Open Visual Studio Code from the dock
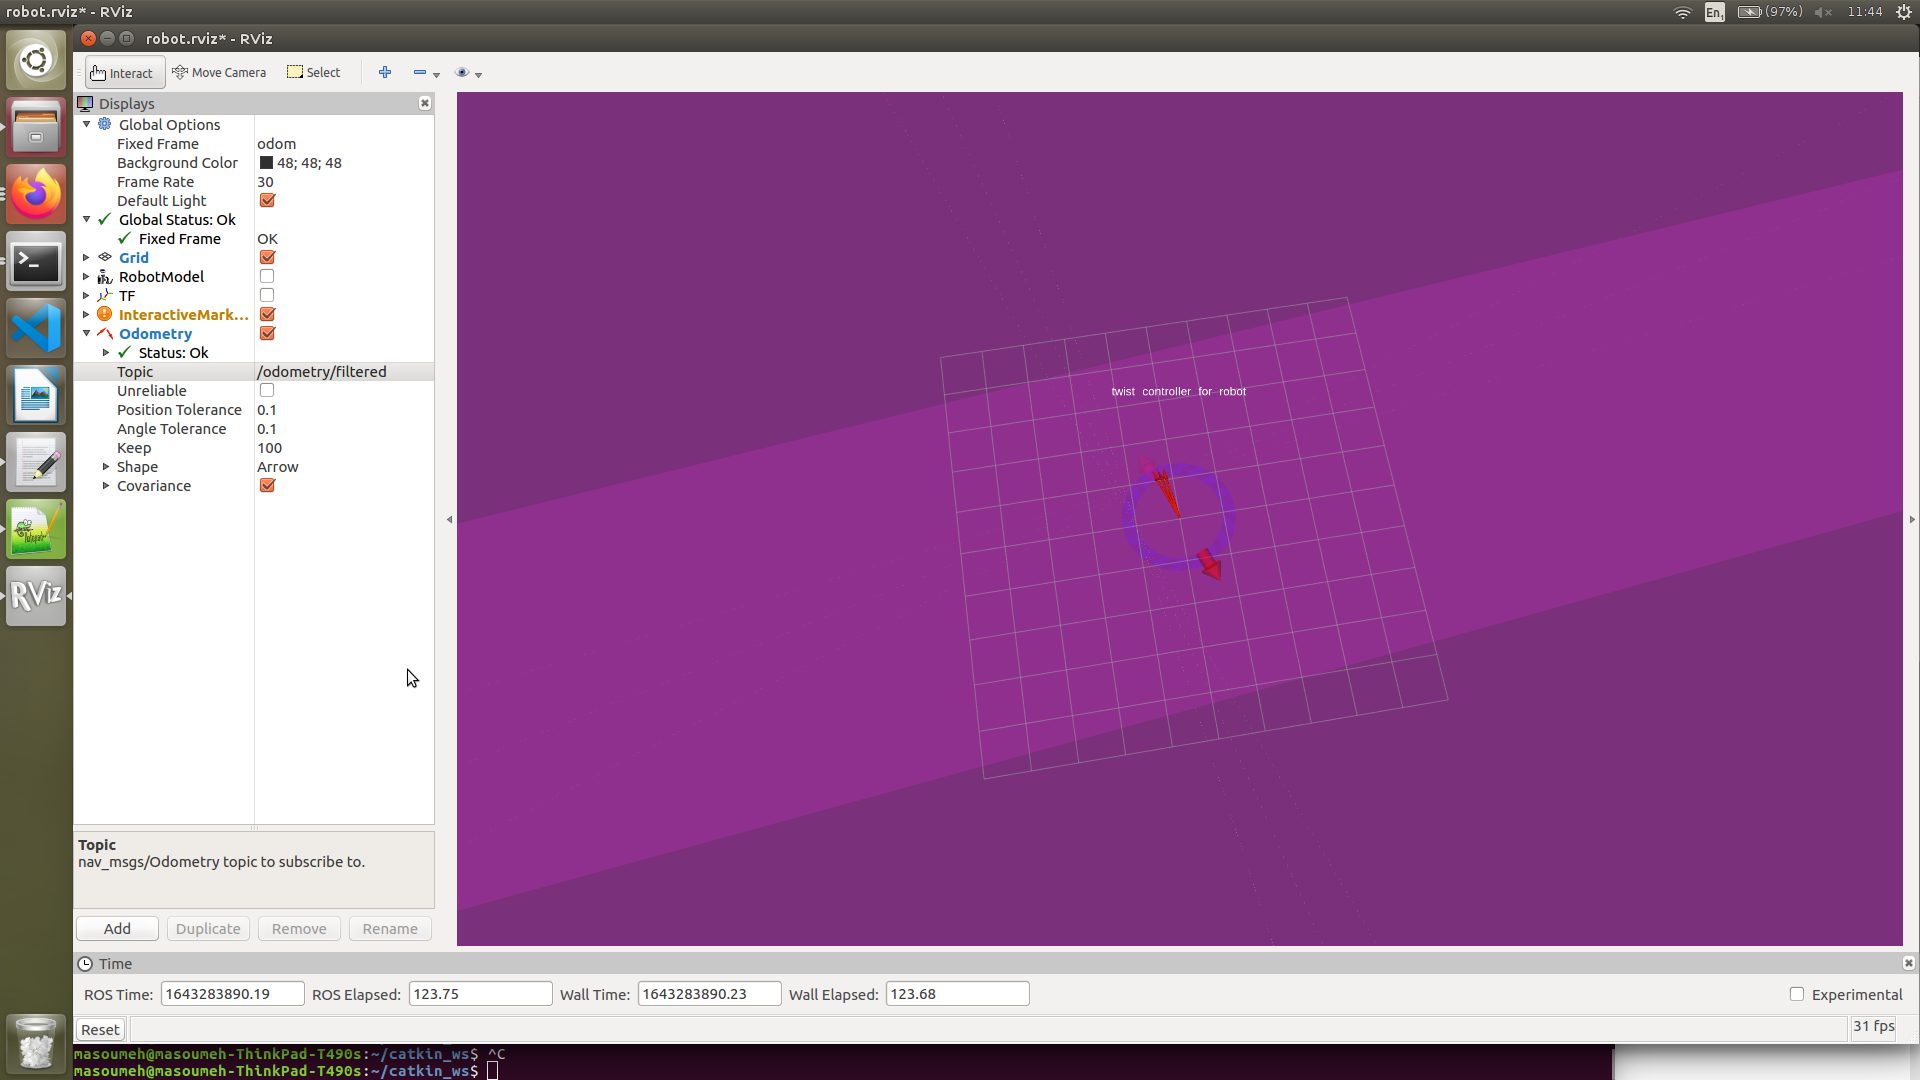 36,328
